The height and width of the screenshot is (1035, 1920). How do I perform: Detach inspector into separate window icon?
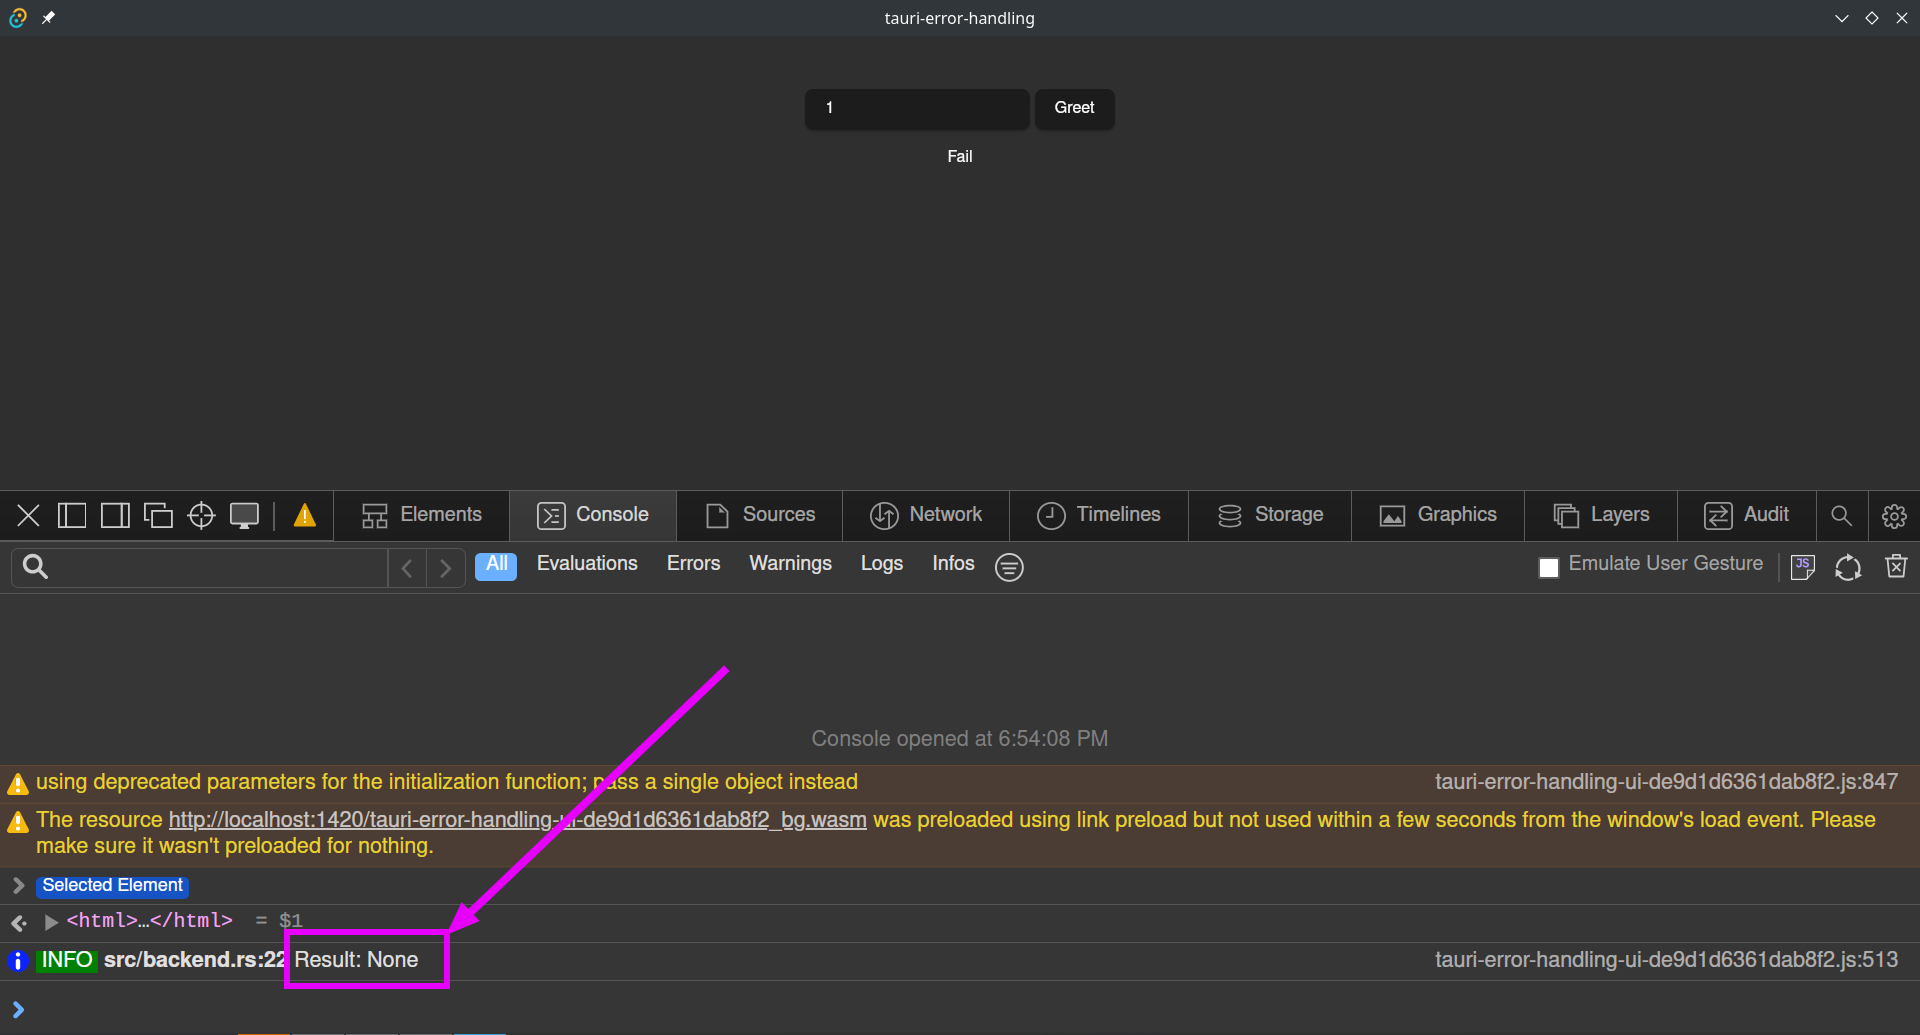click(158, 516)
